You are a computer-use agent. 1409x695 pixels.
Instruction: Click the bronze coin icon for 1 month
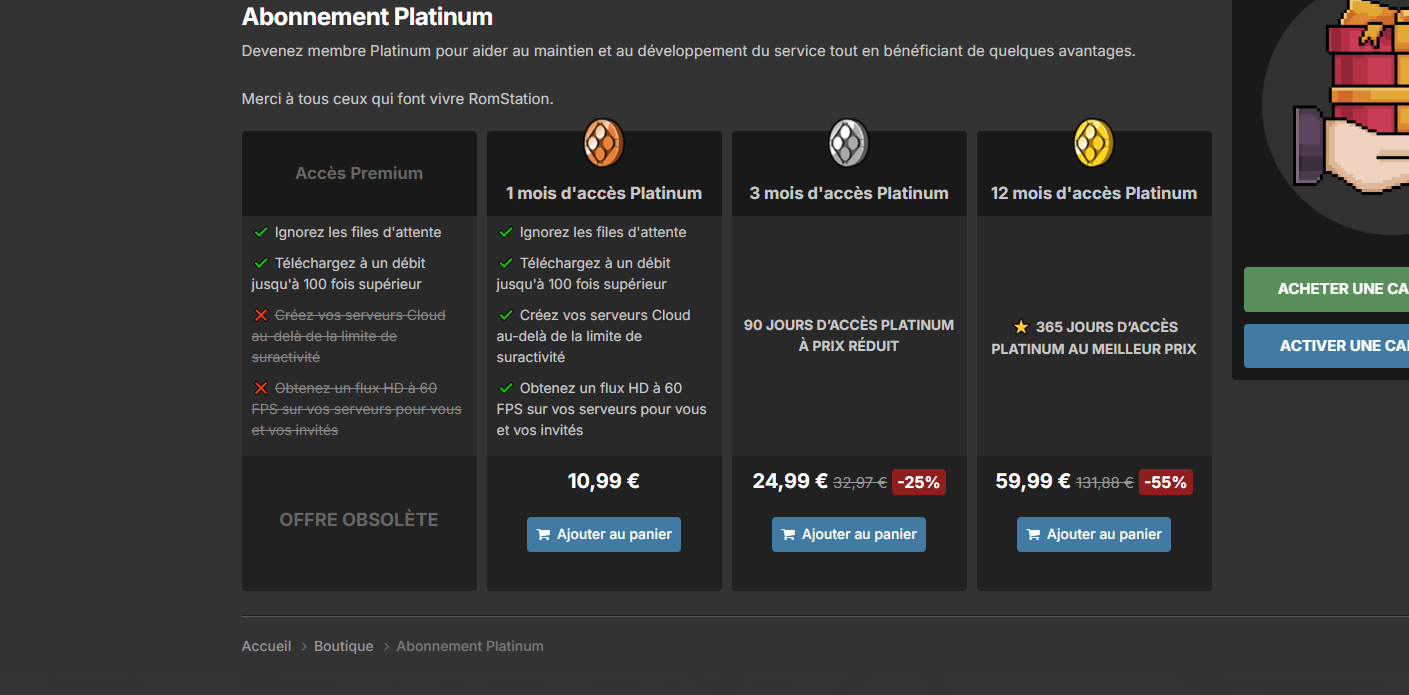point(604,143)
